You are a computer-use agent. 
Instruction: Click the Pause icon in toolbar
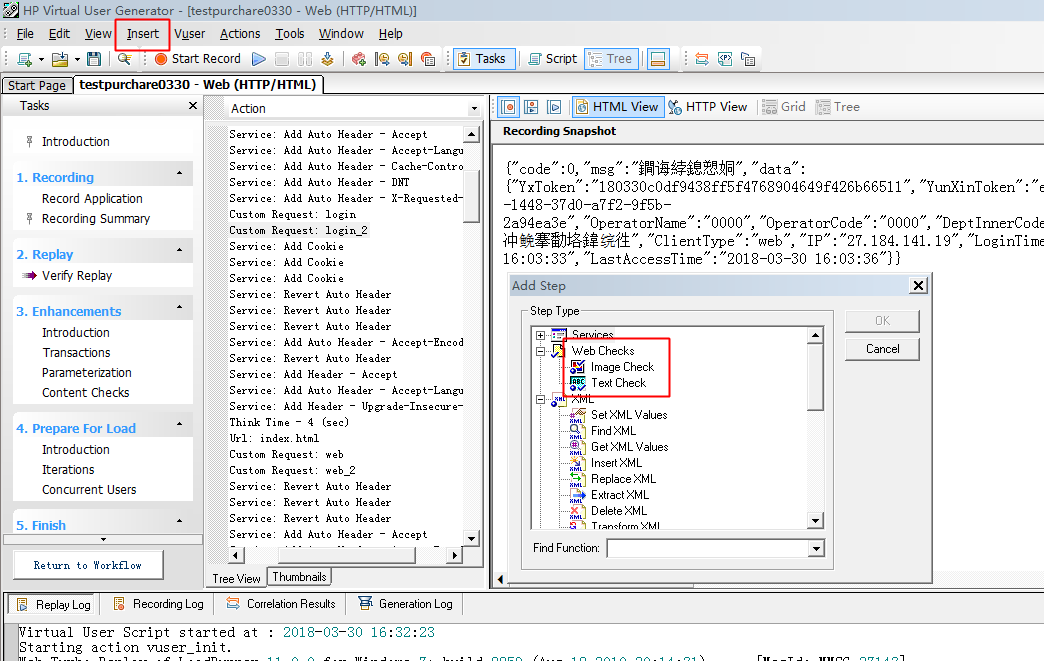pos(305,59)
